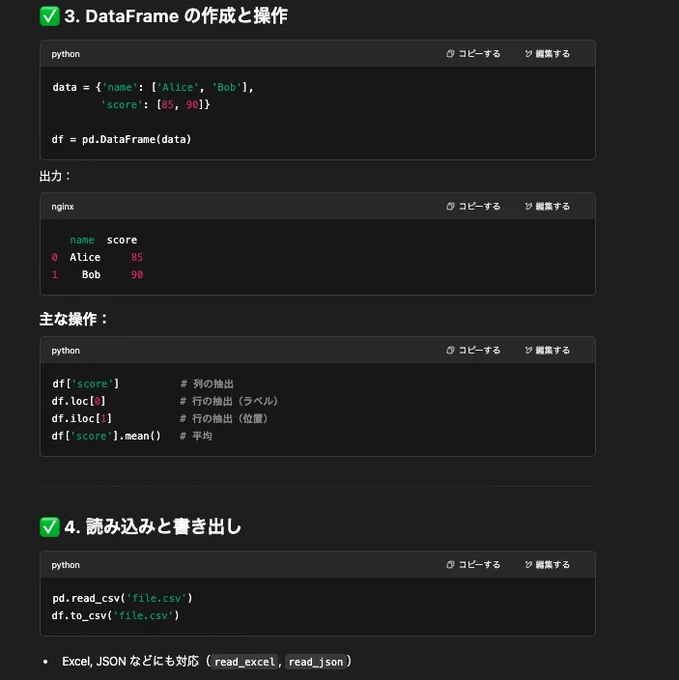Click the 'Alice' string in the data dictionary
Screen dimensions: 679x680
178,88
